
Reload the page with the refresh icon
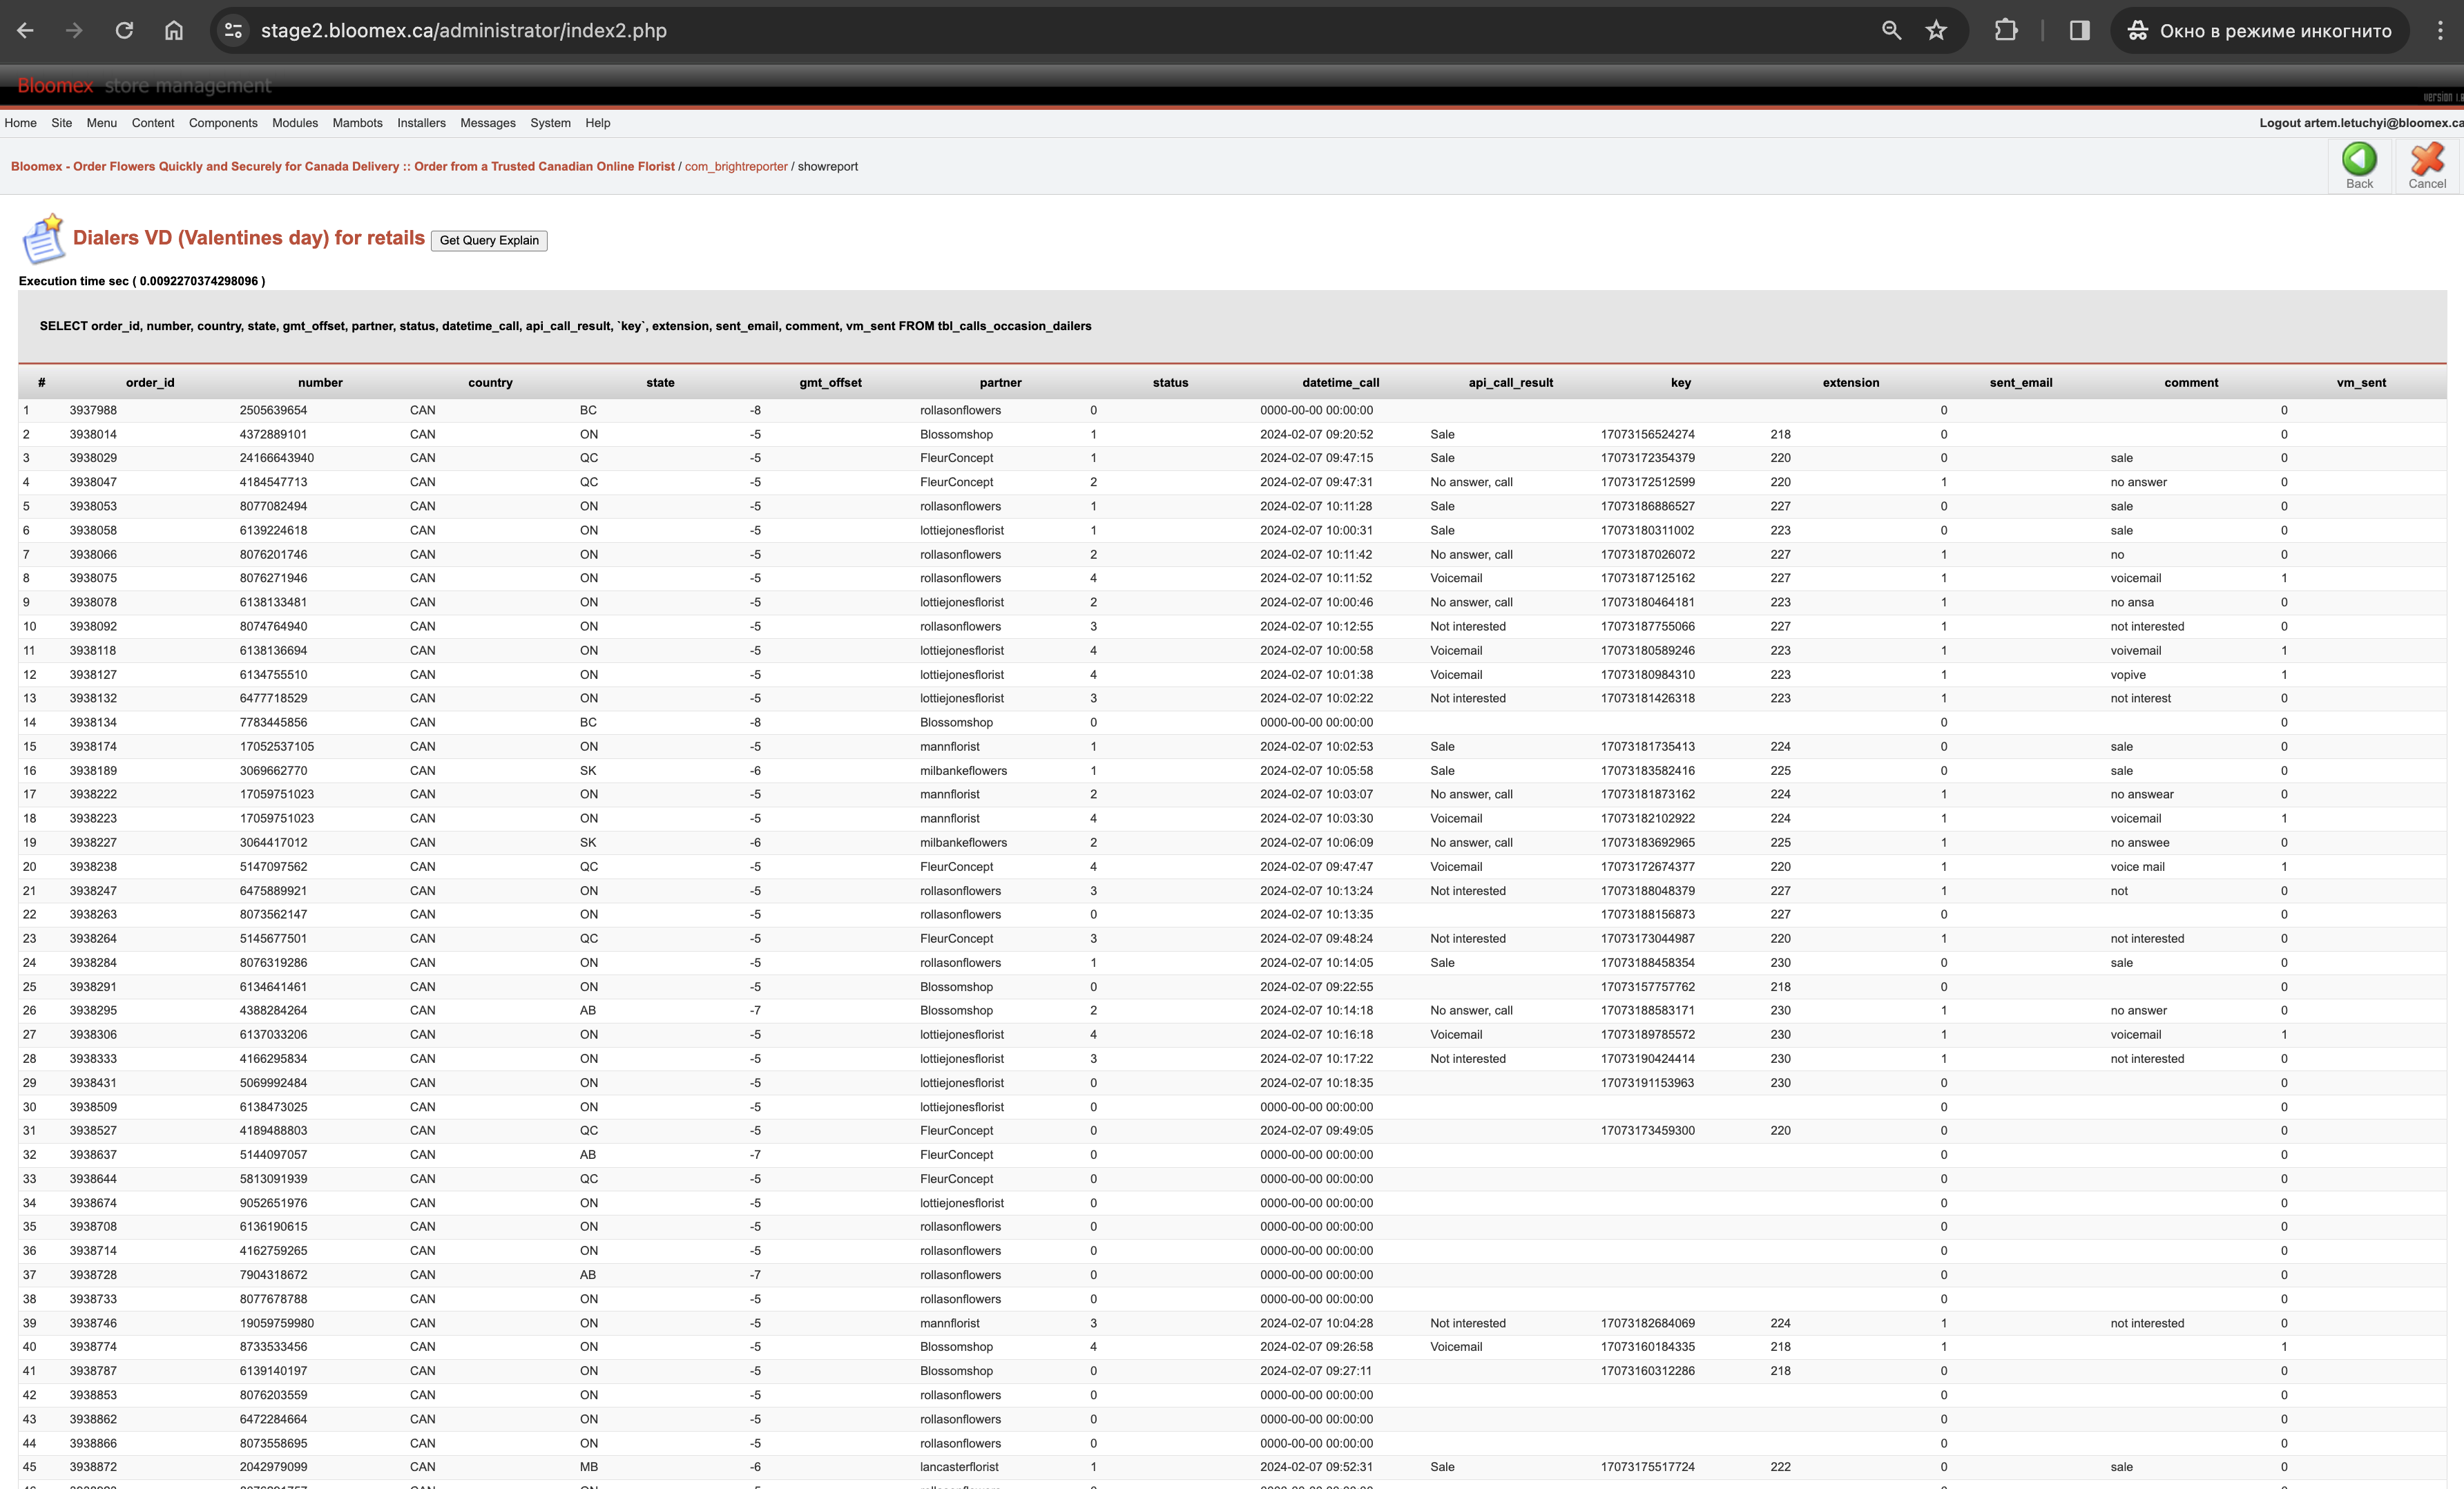click(x=124, y=31)
